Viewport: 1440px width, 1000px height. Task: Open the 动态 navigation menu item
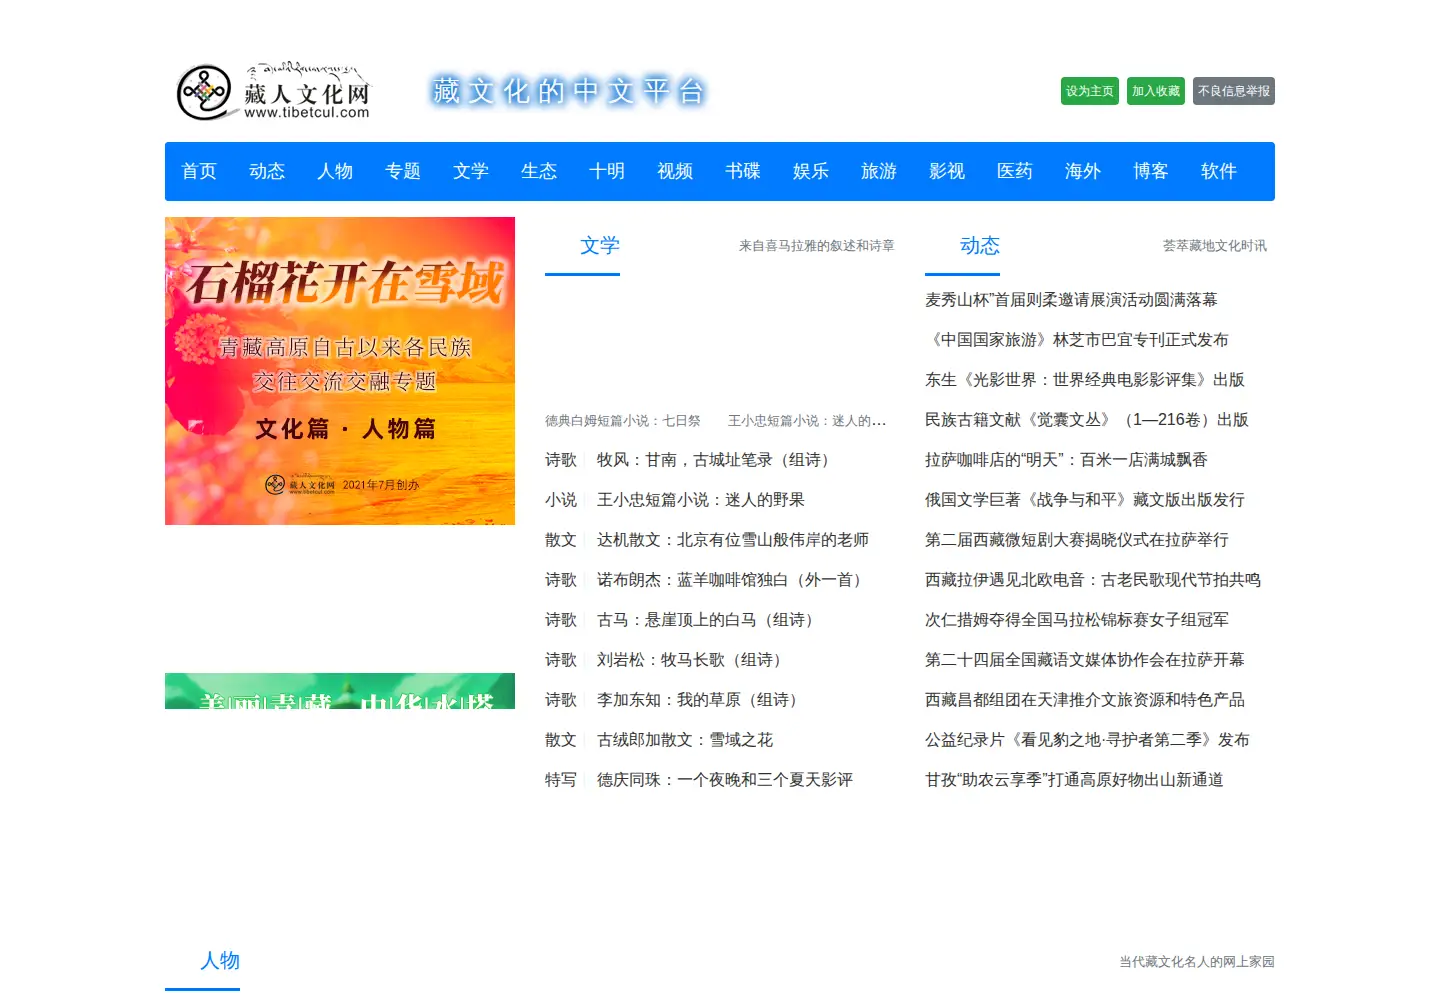267,171
